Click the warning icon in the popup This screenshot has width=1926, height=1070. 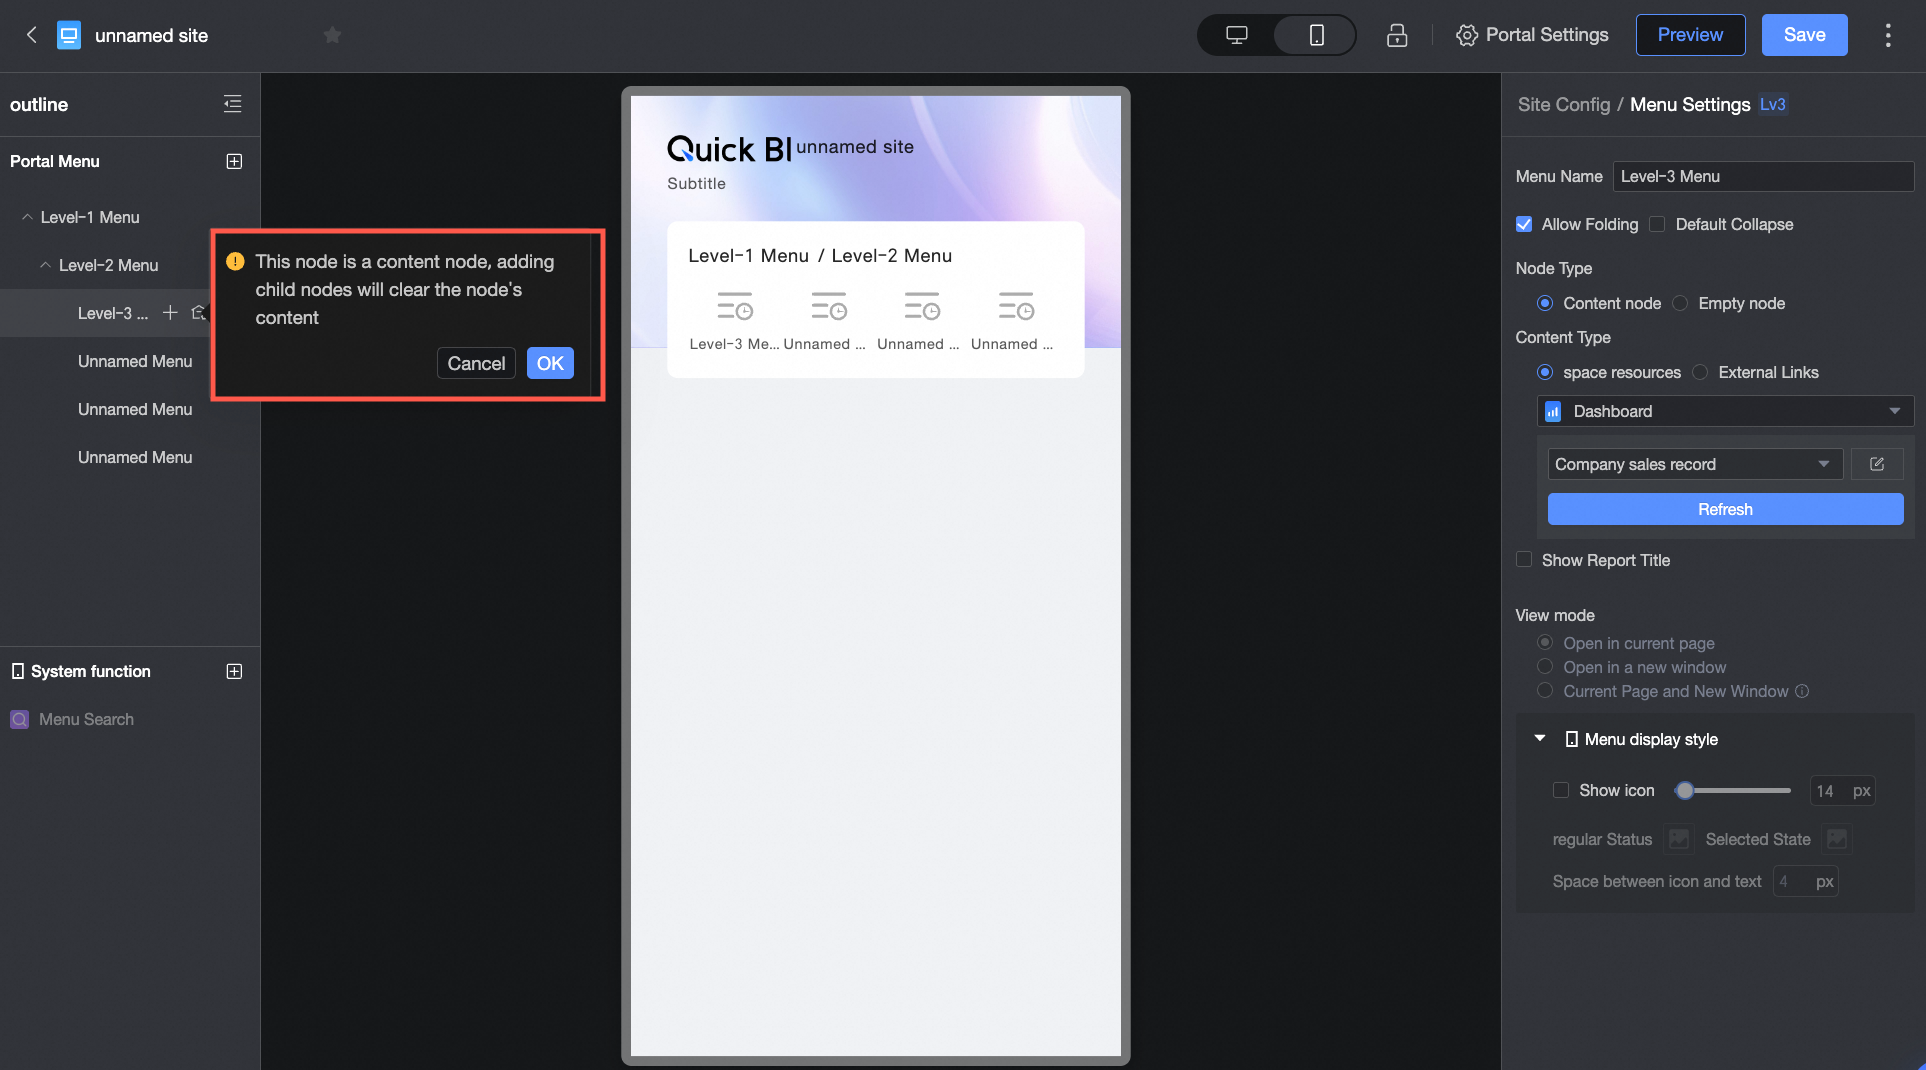click(235, 261)
